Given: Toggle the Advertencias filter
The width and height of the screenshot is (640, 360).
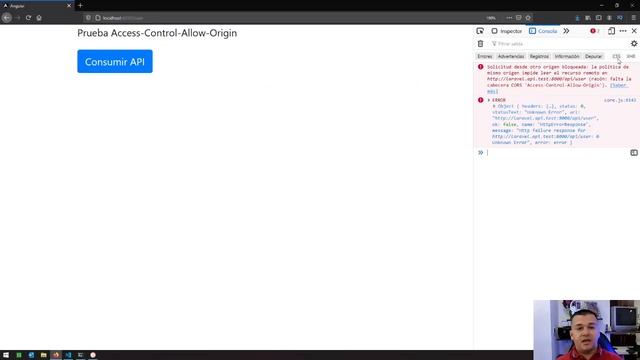Looking at the screenshot, I should (511, 56).
